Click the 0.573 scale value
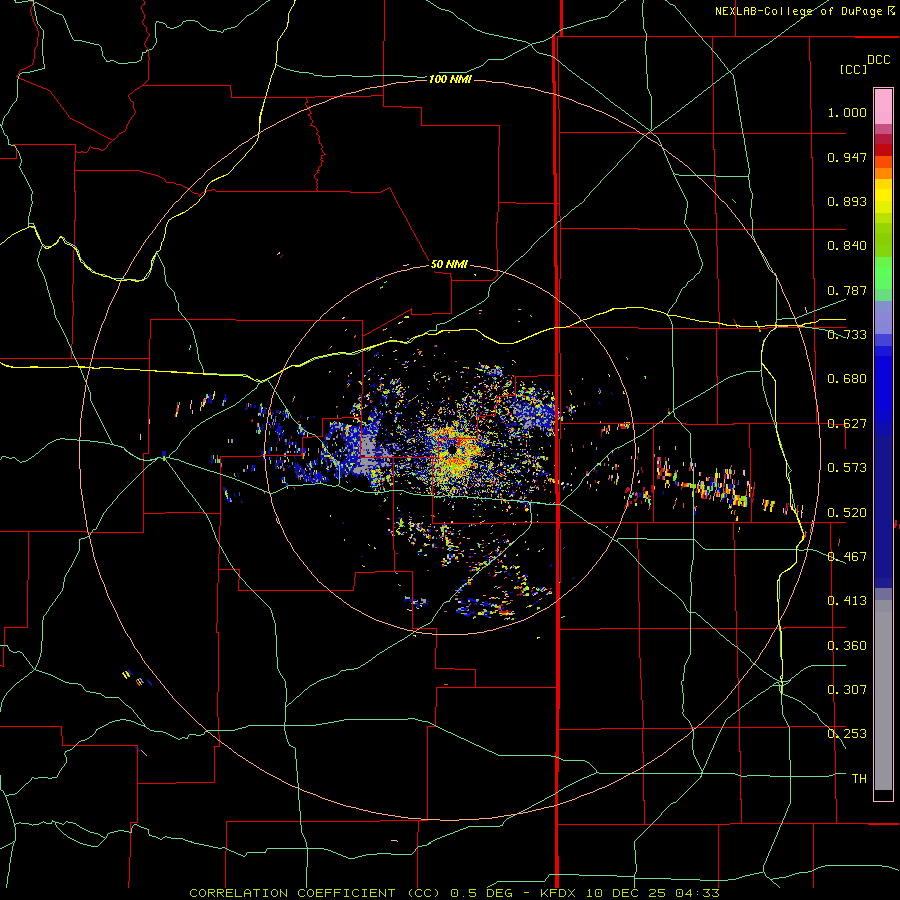The width and height of the screenshot is (900, 900). (x=847, y=468)
